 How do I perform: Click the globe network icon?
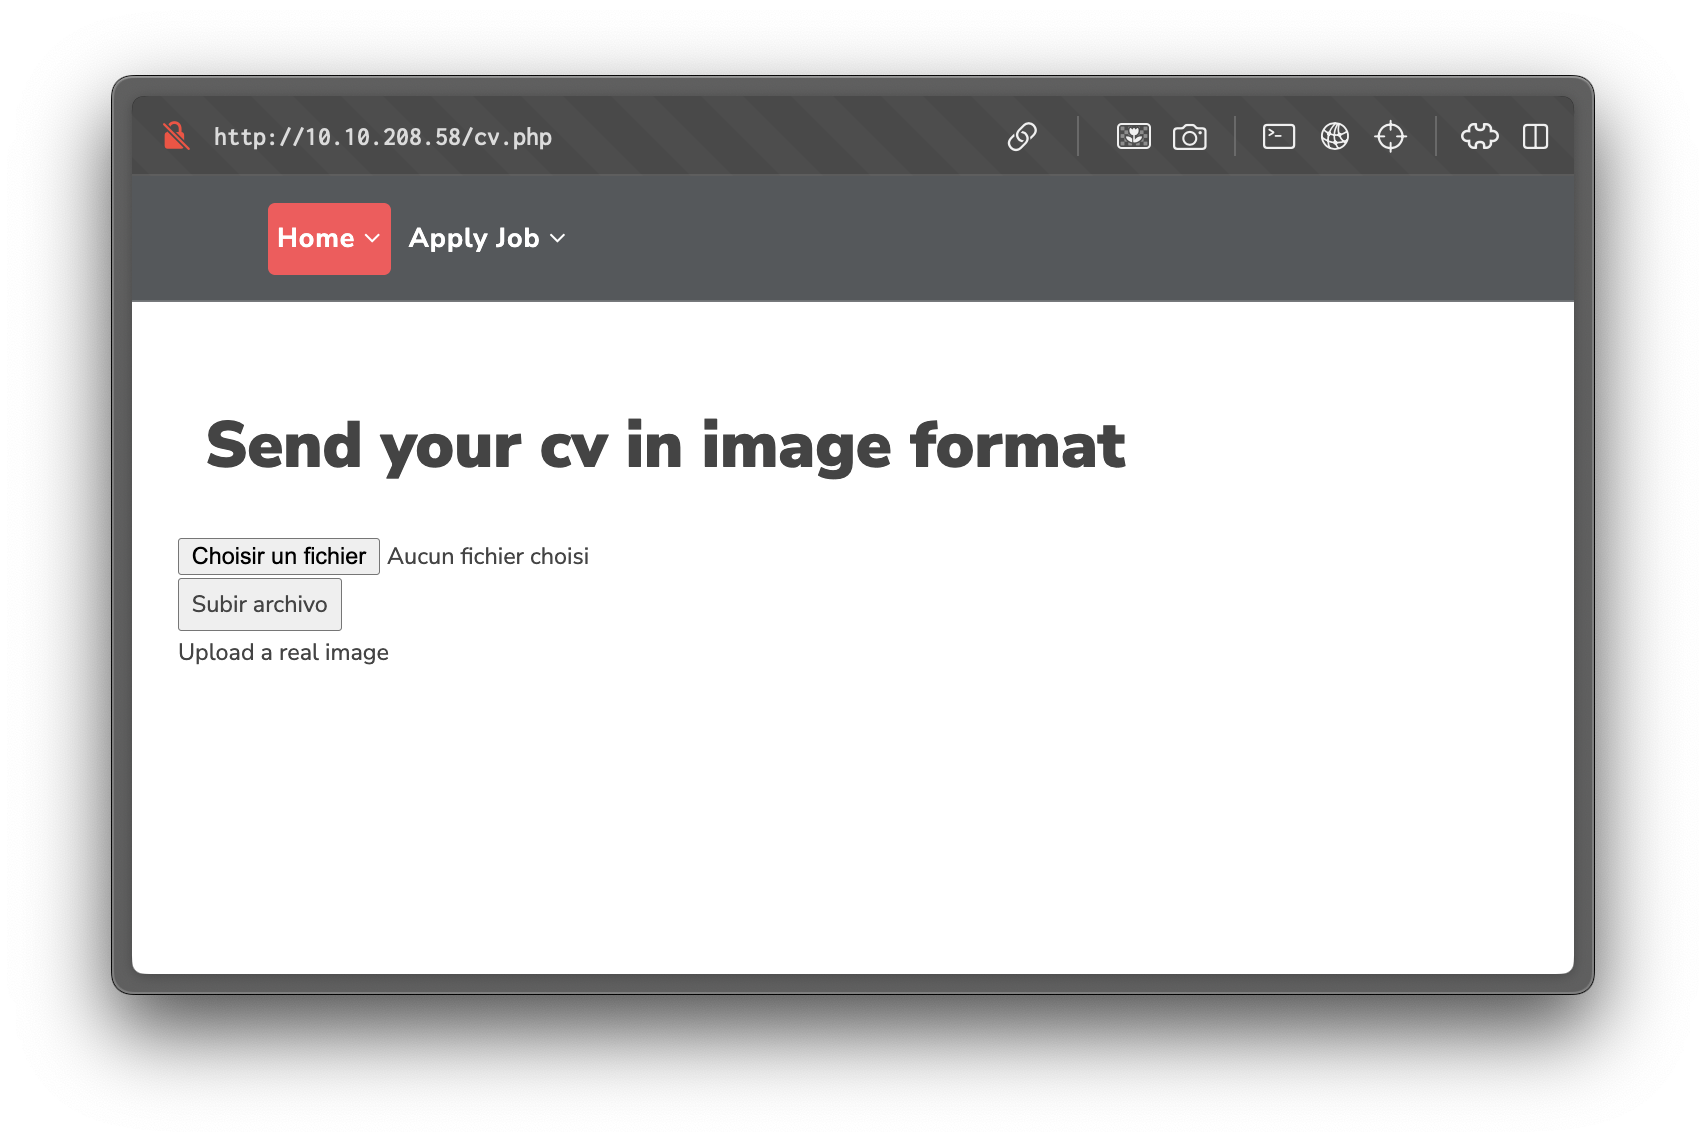pyautogui.click(x=1334, y=136)
